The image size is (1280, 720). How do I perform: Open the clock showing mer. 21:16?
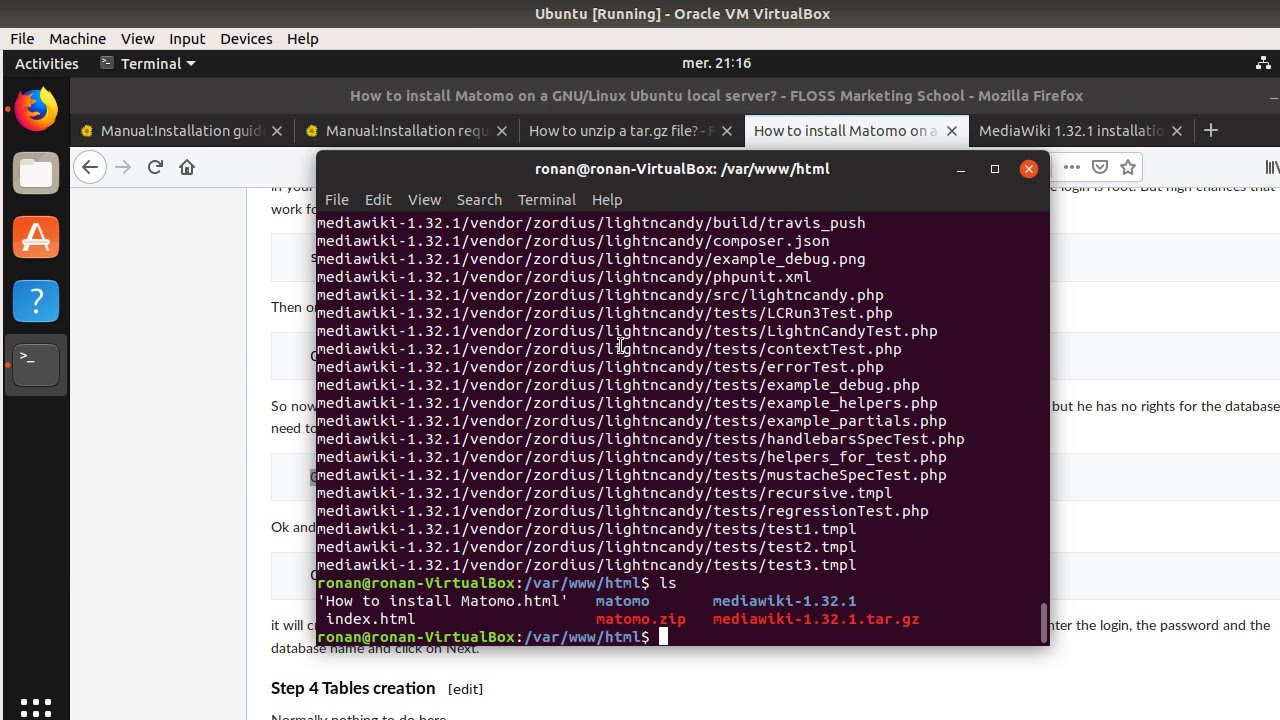tap(716, 63)
